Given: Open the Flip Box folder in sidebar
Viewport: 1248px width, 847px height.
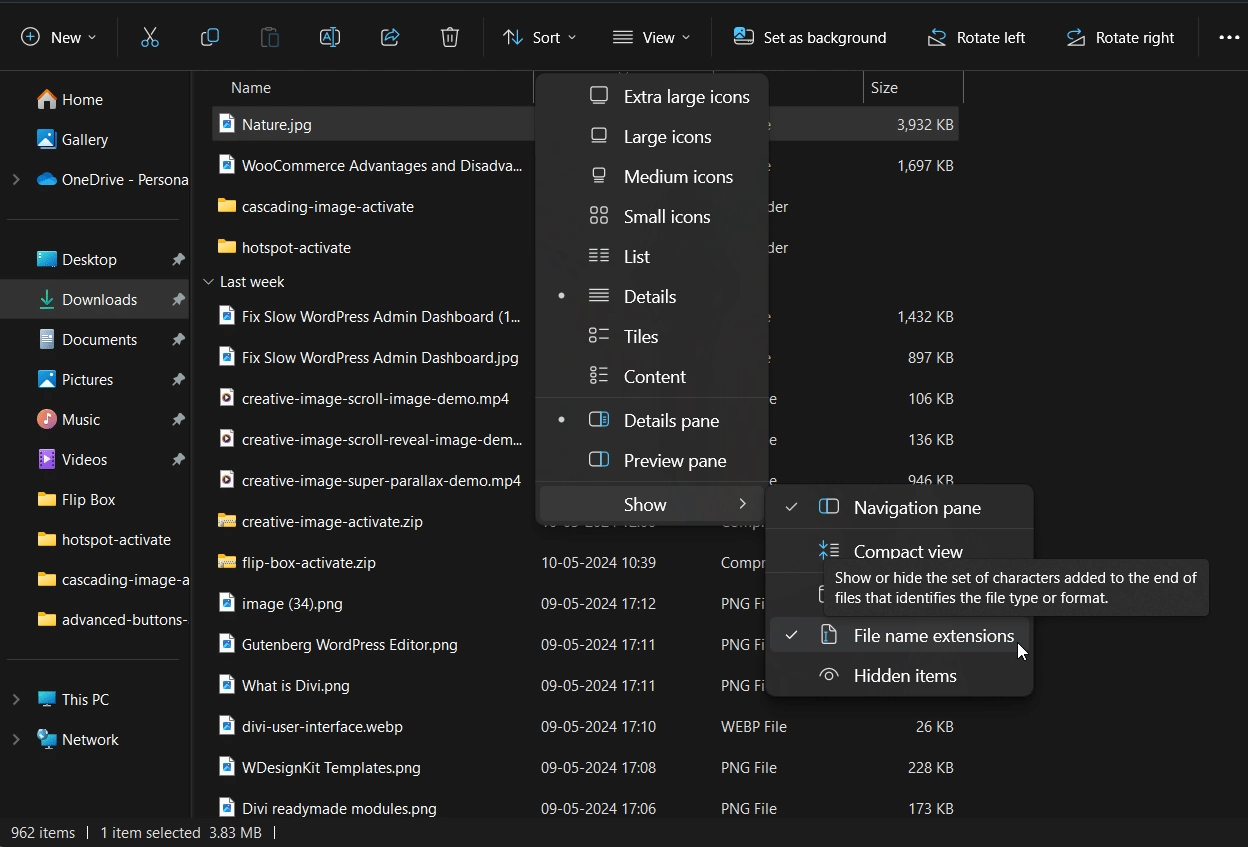Looking at the screenshot, I should tap(88, 499).
